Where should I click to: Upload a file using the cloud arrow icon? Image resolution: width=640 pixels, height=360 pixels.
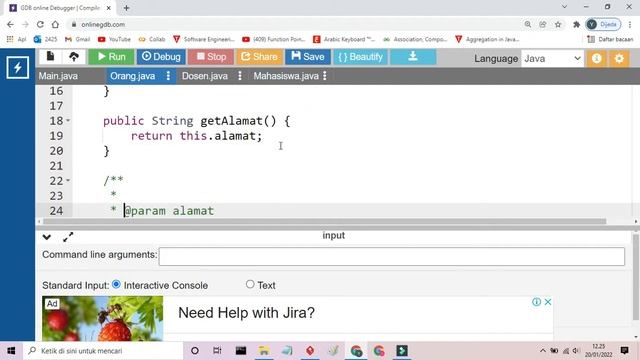74,57
